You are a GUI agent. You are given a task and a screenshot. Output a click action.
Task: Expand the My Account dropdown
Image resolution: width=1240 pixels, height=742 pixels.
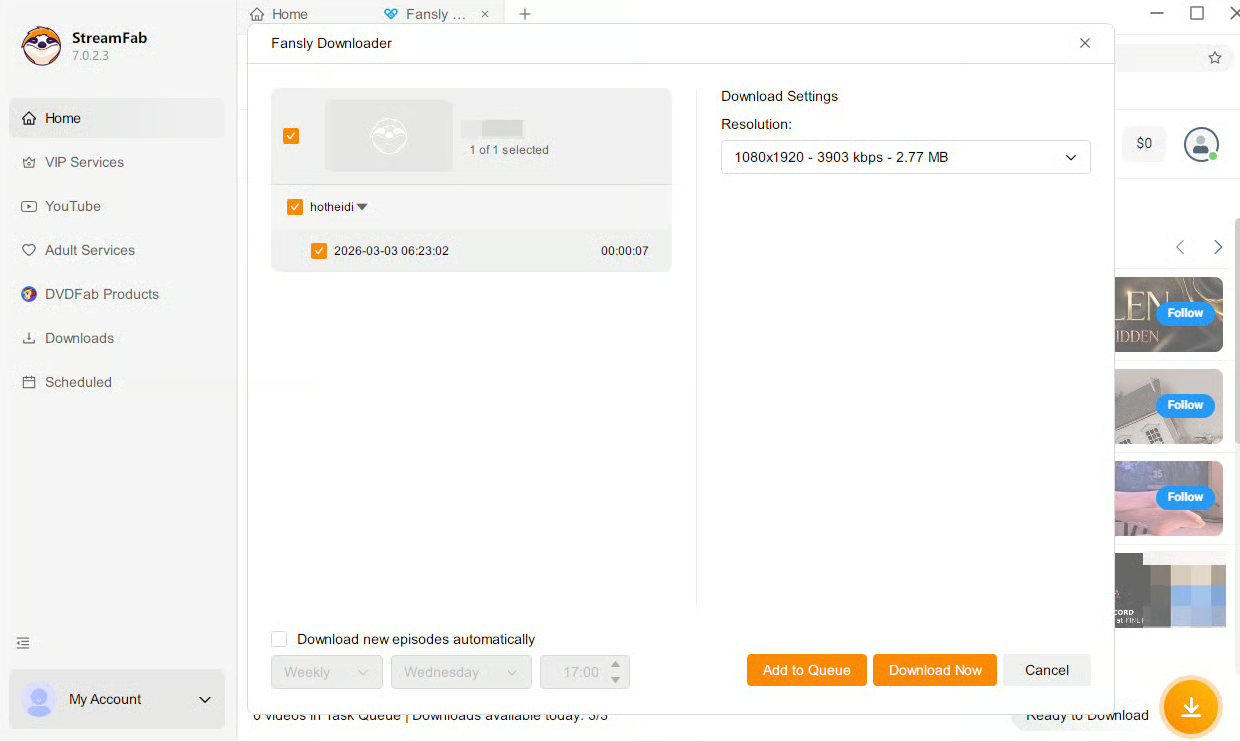(x=205, y=699)
